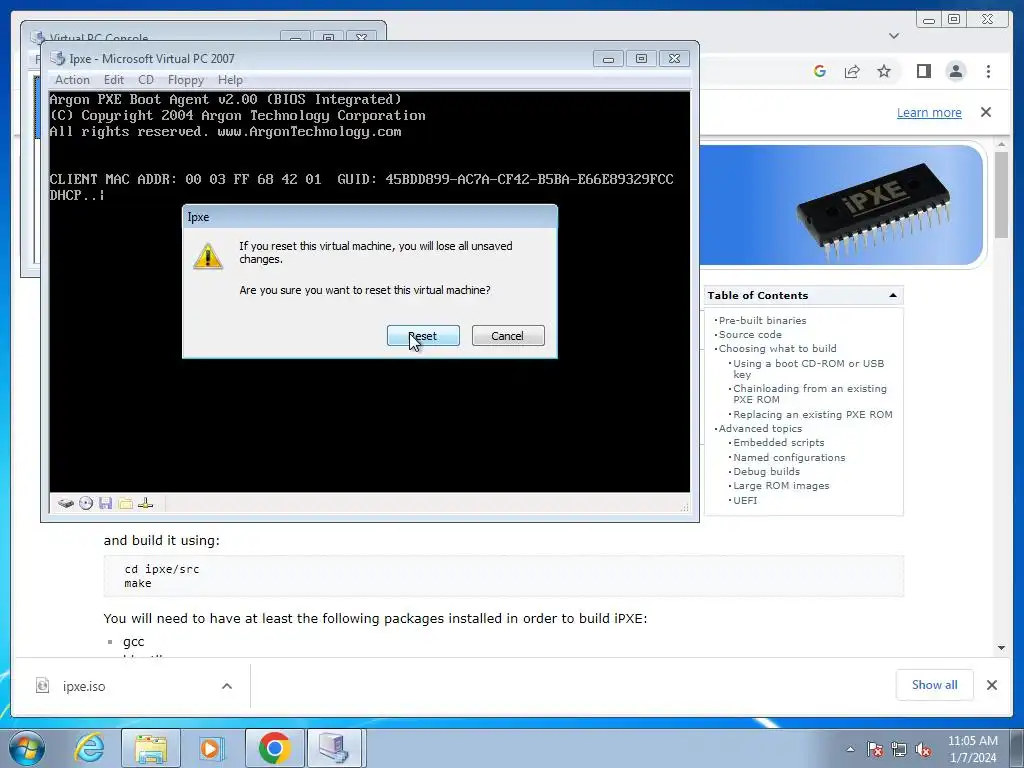Expand the ipxe.iso download options arrow
The width and height of the screenshot is (1024, 768).
coord(227,686)
